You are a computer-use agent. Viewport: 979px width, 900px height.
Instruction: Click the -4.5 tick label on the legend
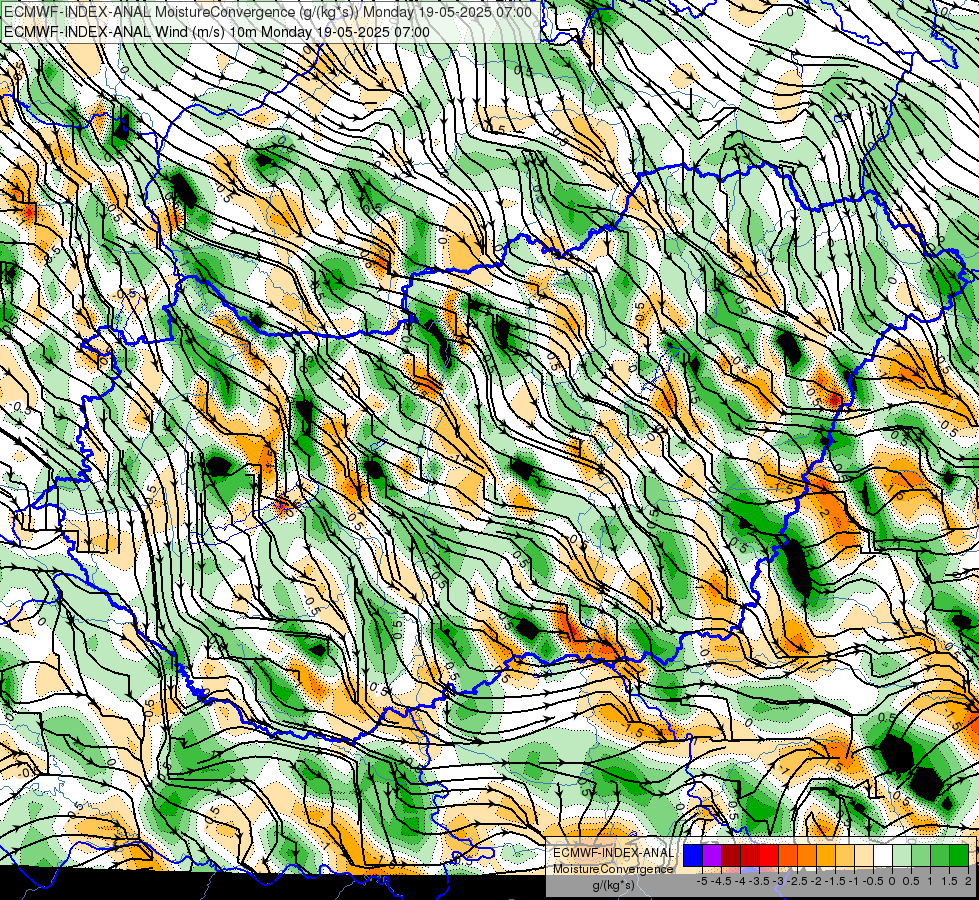tap(721, 881)
